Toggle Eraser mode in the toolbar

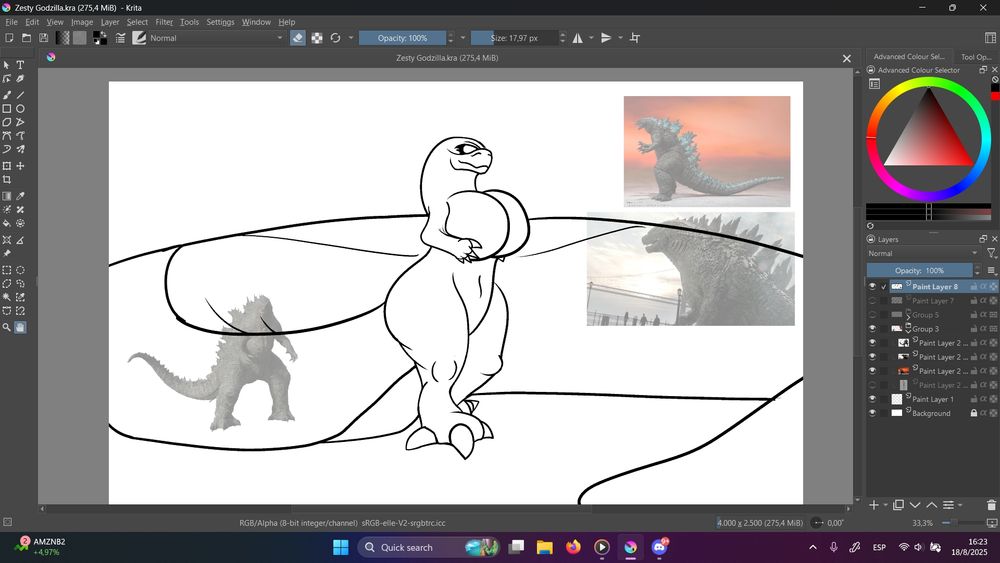(297, 38)
